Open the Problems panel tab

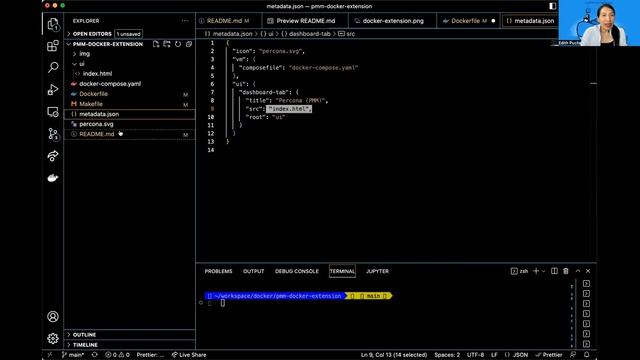coord(218,271)
